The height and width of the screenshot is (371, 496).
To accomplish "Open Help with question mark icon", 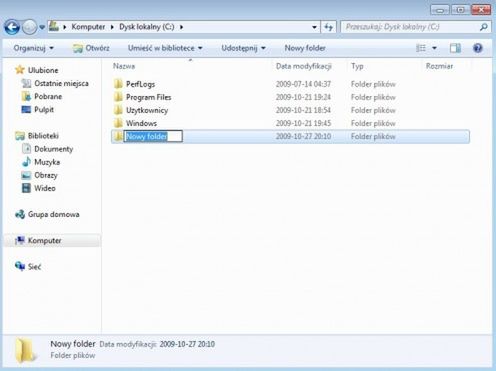I will [x=478, y=48].
